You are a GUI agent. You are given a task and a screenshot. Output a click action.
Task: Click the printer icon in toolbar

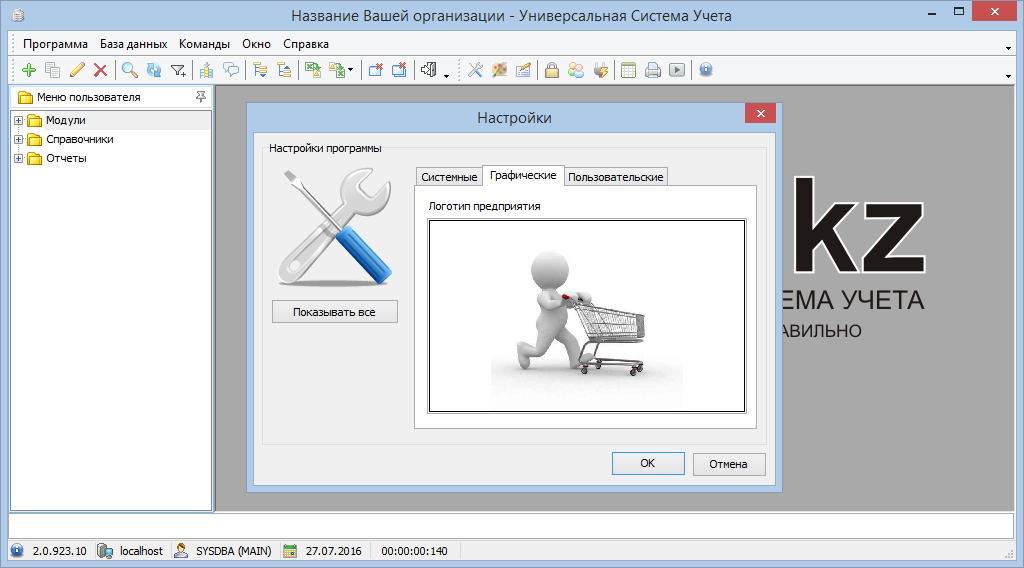652,70
